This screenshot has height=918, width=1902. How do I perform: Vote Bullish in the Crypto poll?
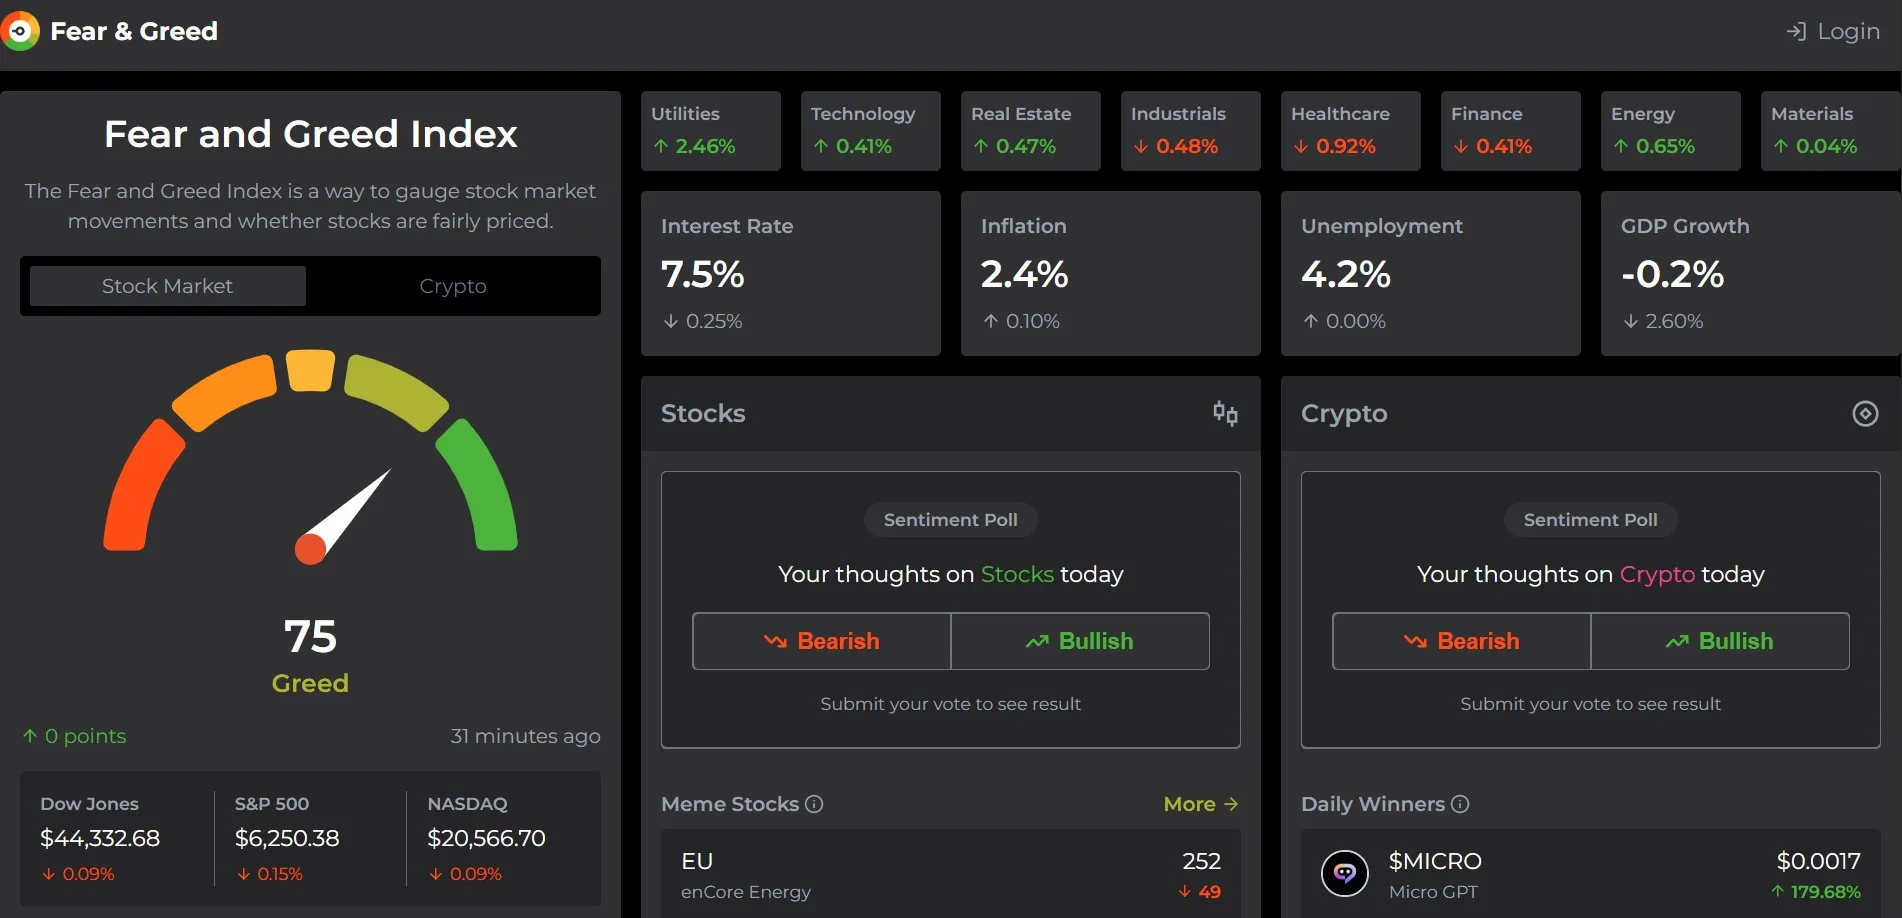pyautogui.click(x=1720, y=641)
